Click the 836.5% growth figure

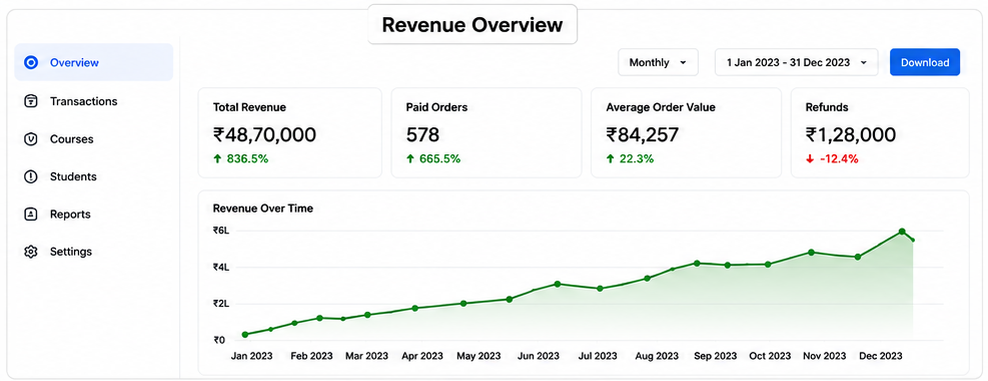pos(247,159)
